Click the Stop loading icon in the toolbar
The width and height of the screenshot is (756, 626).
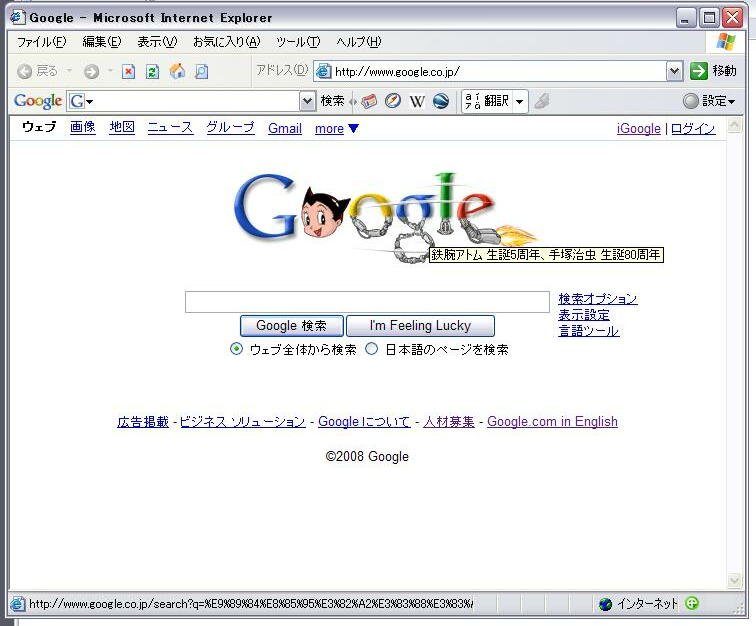coord(129,71)
